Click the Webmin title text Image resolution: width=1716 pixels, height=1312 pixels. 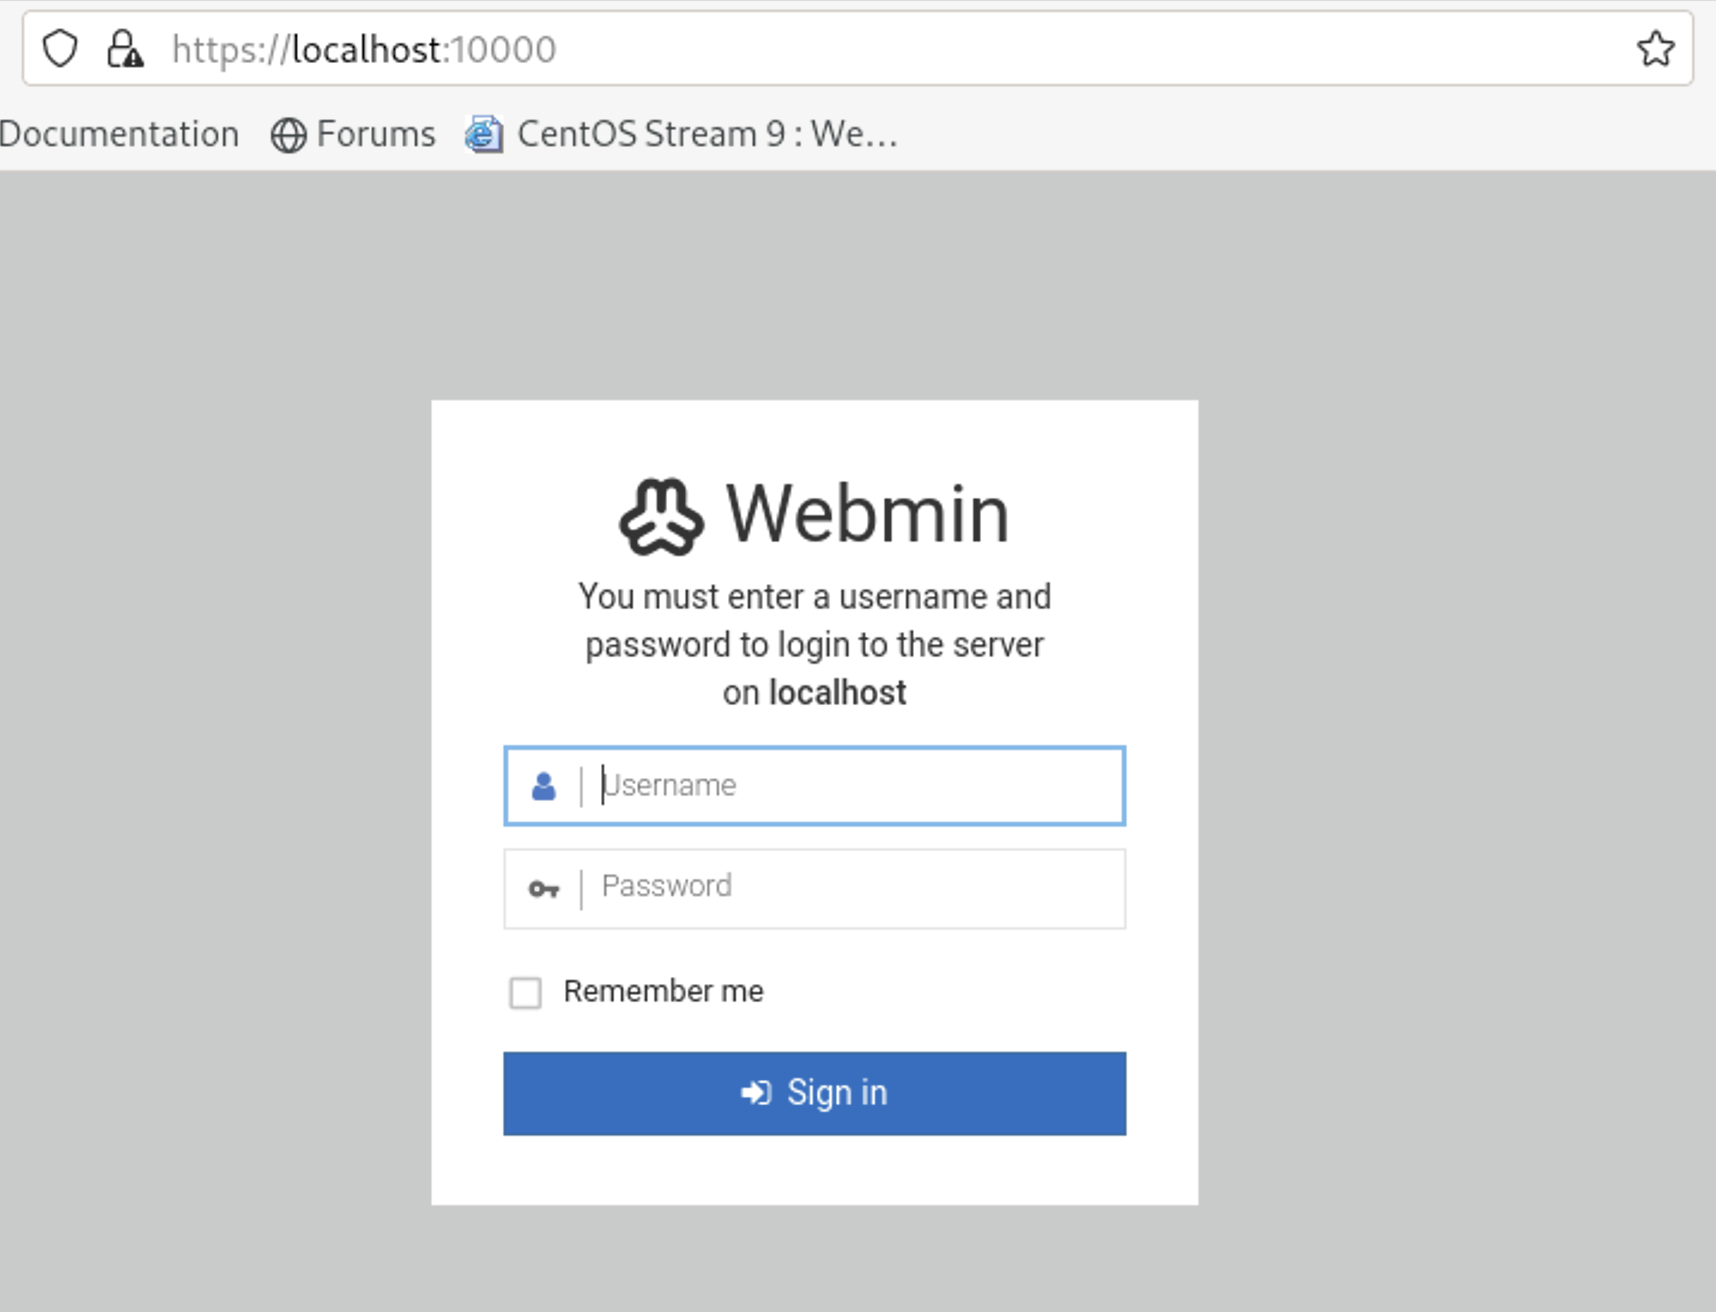tap(867, 514)
